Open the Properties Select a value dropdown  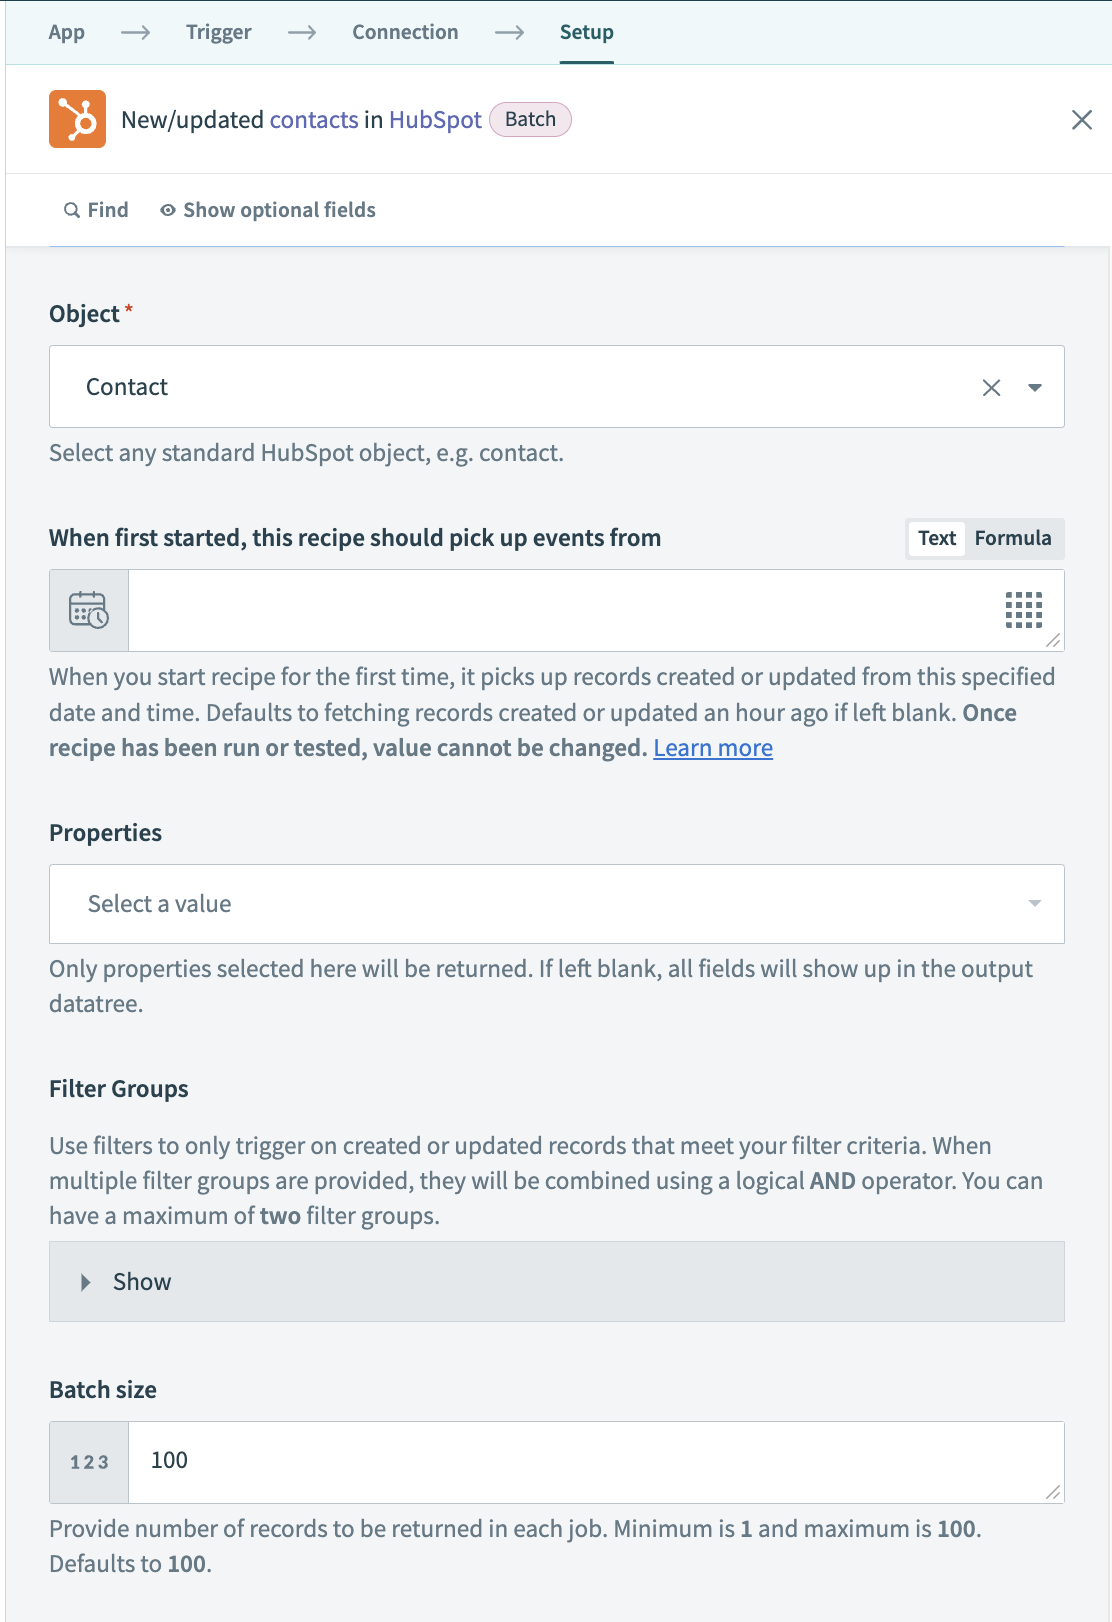point(556,903)
